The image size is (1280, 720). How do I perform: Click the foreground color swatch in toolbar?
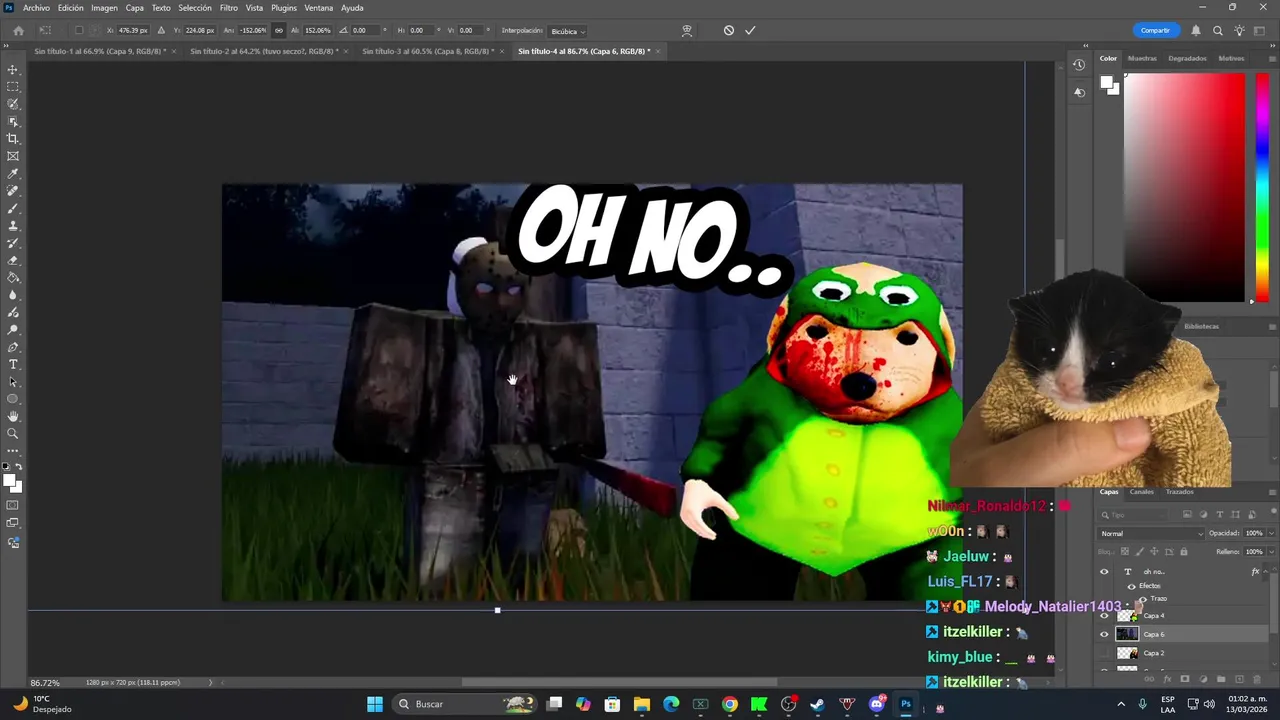[x=9, y=481]
